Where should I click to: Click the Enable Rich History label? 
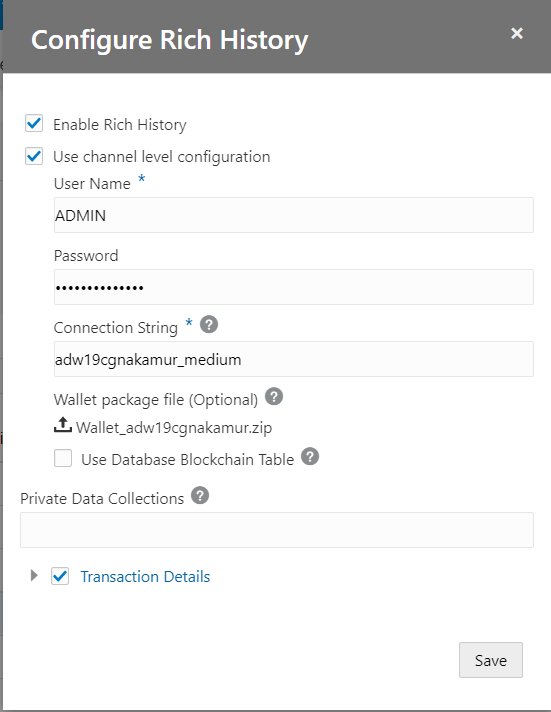[120, 124]
